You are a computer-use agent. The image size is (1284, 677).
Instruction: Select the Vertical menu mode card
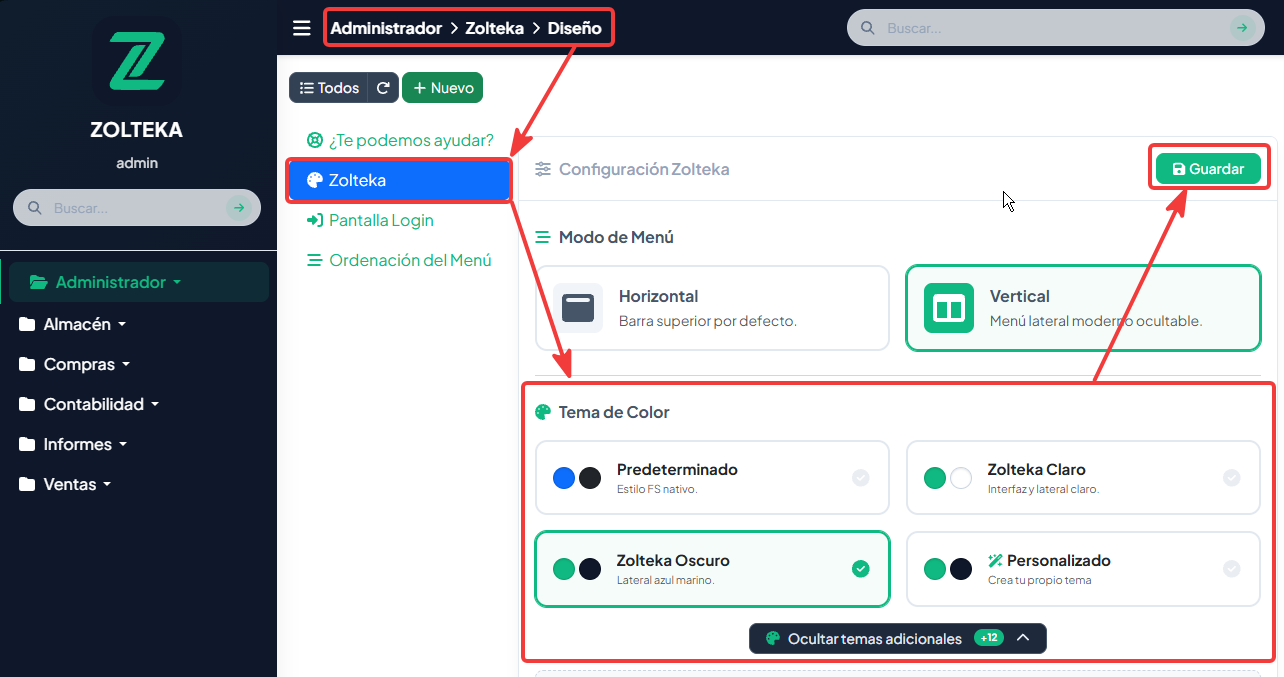click(x=1083, y=308)
